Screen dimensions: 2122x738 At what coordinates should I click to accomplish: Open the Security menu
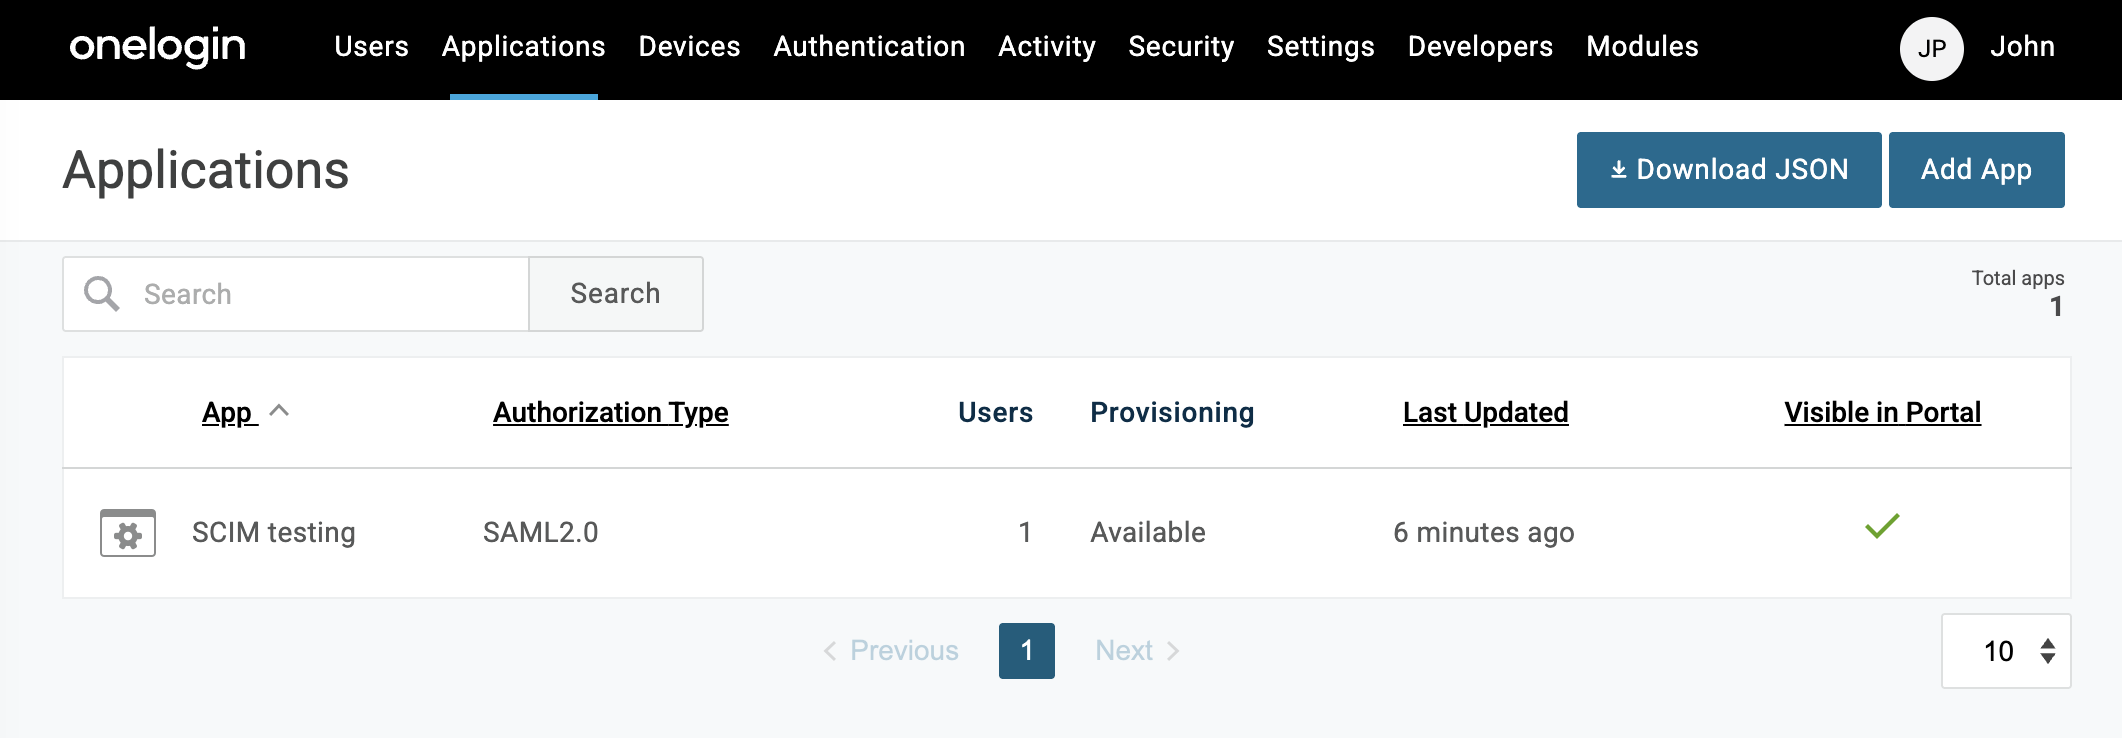pos(1180,47)
